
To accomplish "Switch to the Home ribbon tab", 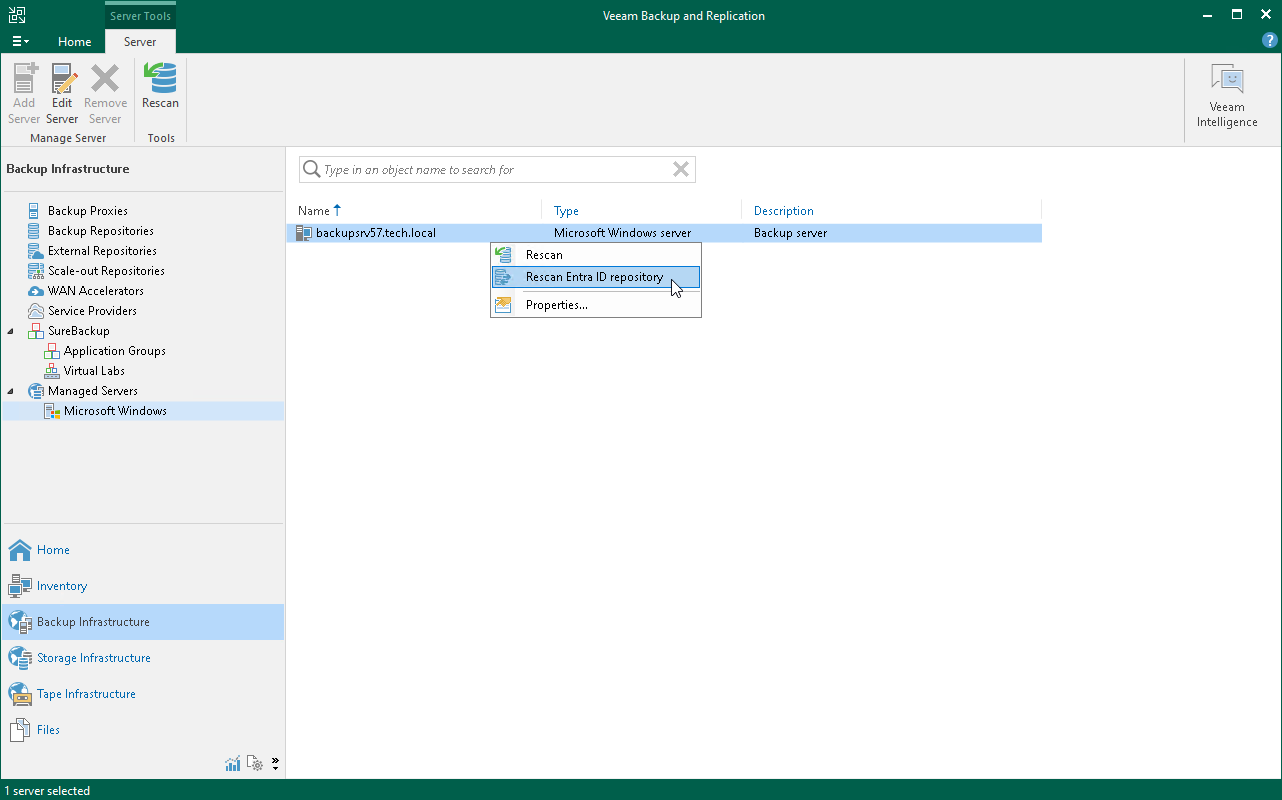I will [75, 41].
